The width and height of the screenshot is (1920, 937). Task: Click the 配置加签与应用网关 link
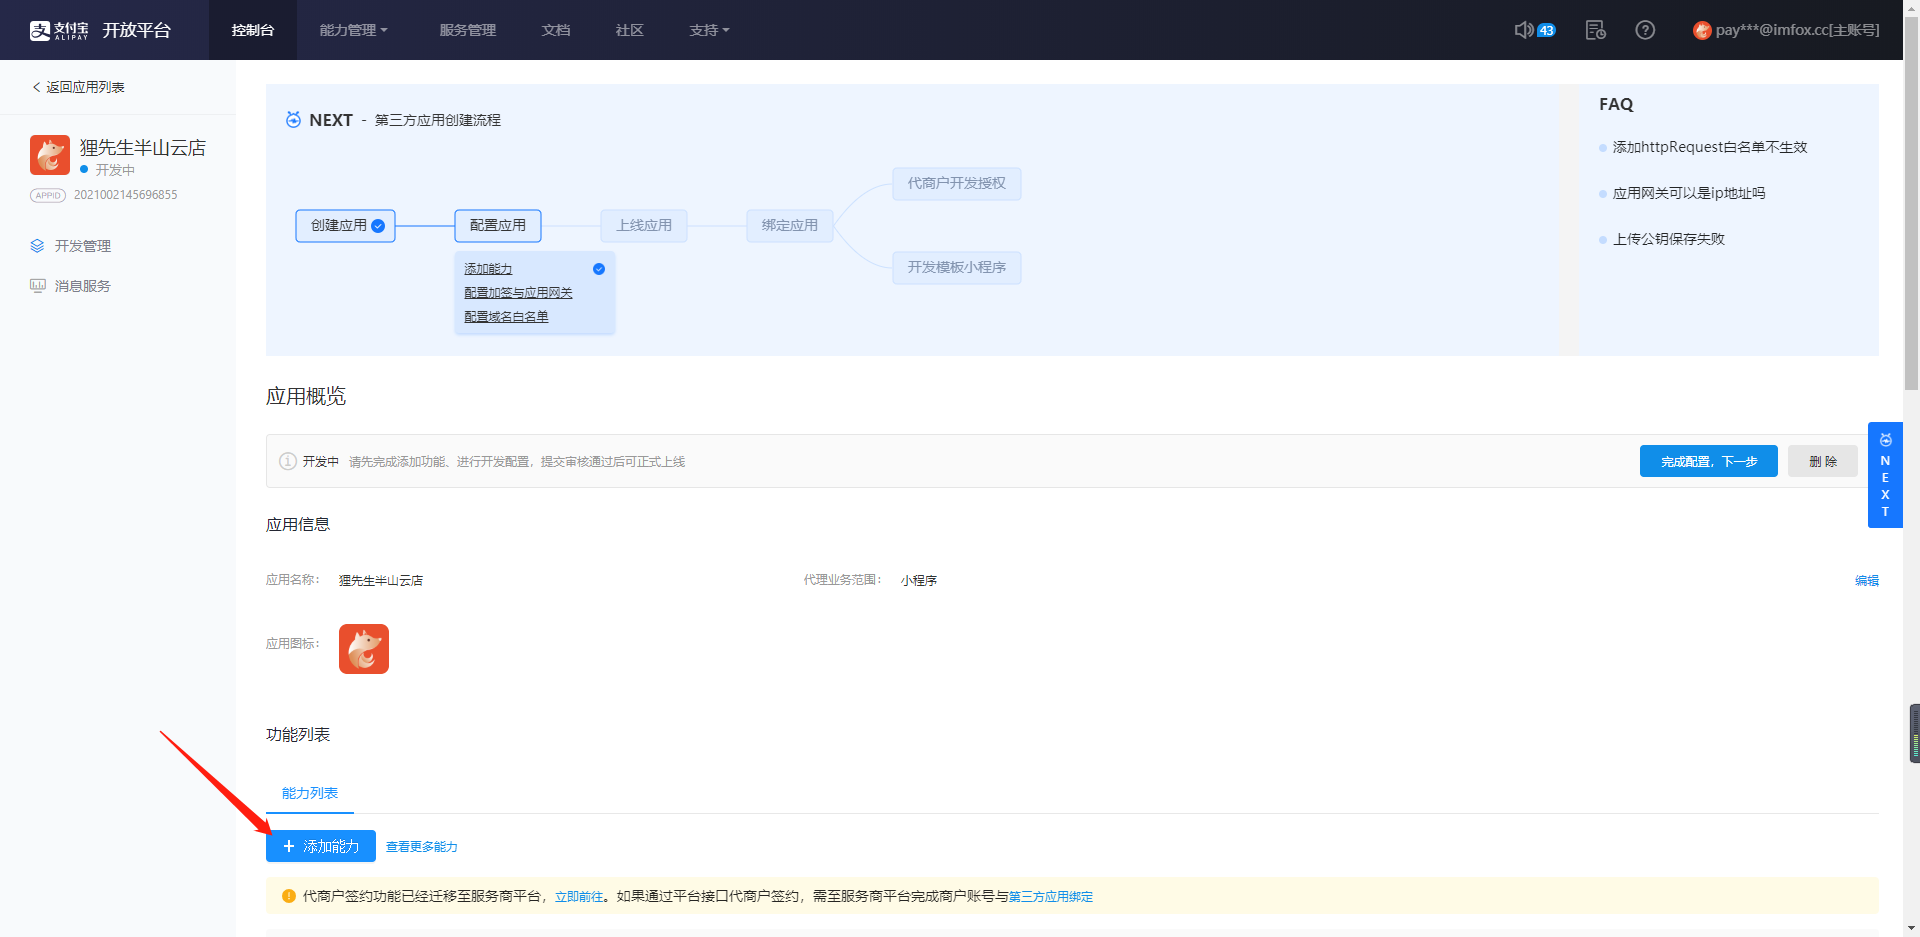coord(518,293)
